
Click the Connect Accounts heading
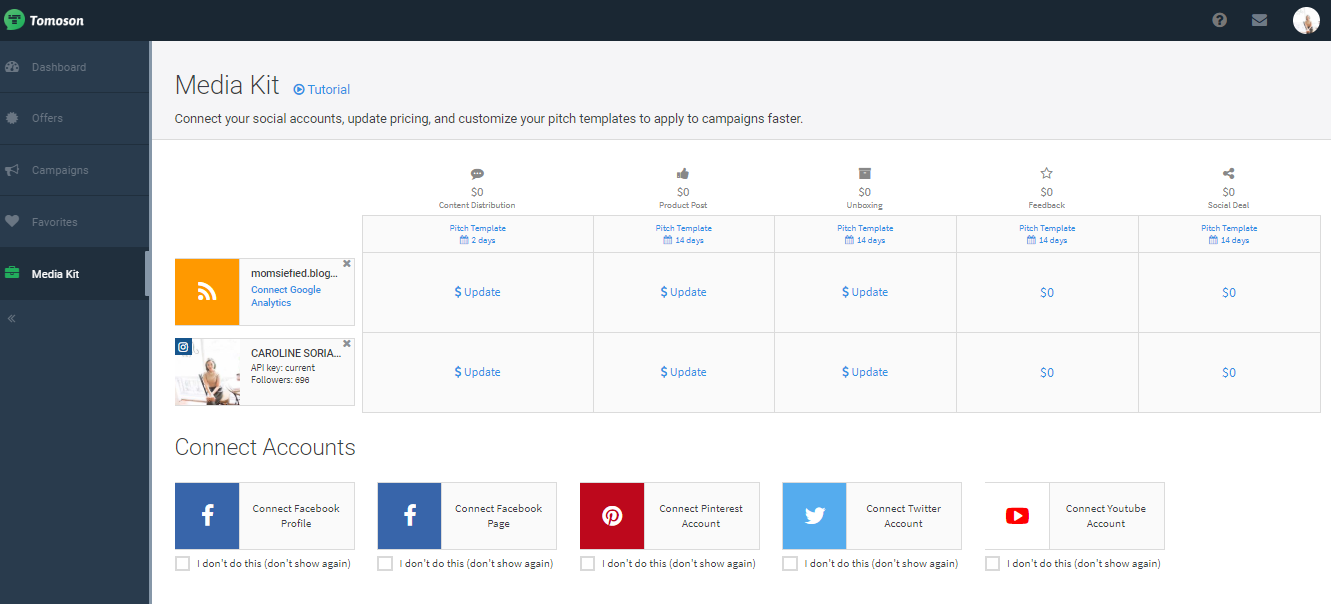(265, 447)
